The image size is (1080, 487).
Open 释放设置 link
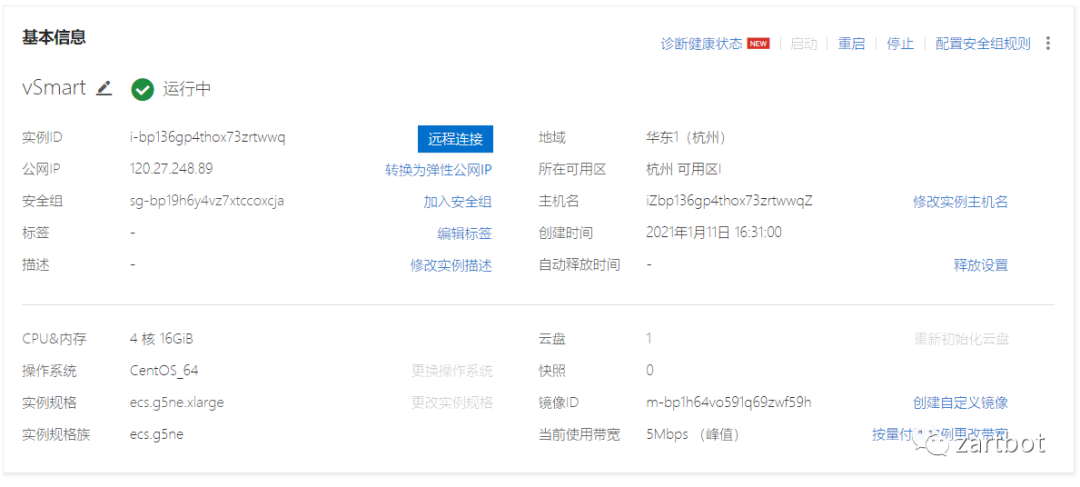pos(981,265)
